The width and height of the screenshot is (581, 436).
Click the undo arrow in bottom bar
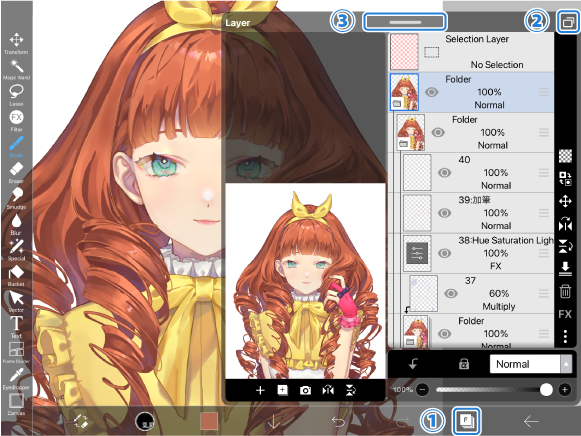338,422
